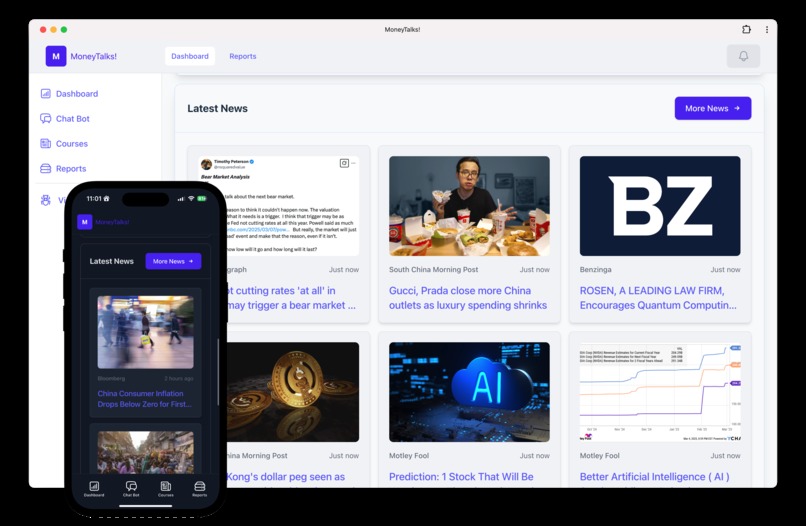Click the Motley Fool label under the line chart
Screen dimensions: 806x526
pos(599,456)
